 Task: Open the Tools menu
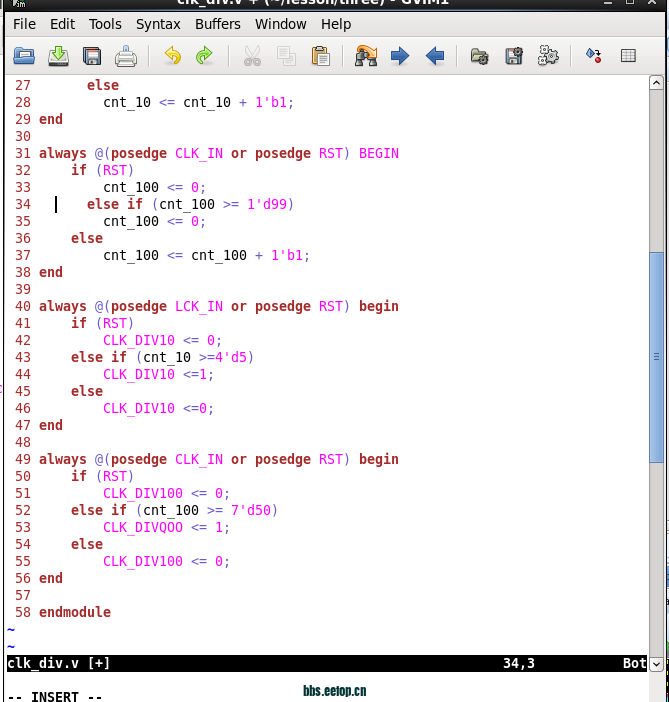105,24
